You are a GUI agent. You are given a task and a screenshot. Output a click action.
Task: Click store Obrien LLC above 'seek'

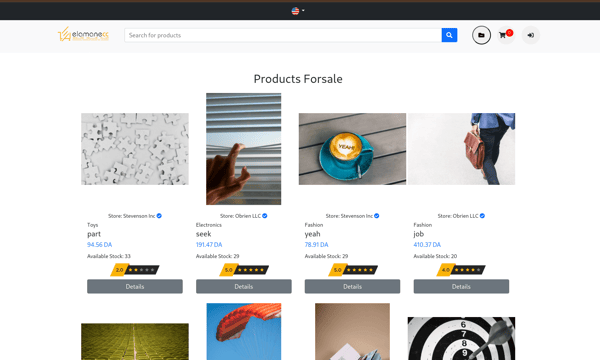240,216
